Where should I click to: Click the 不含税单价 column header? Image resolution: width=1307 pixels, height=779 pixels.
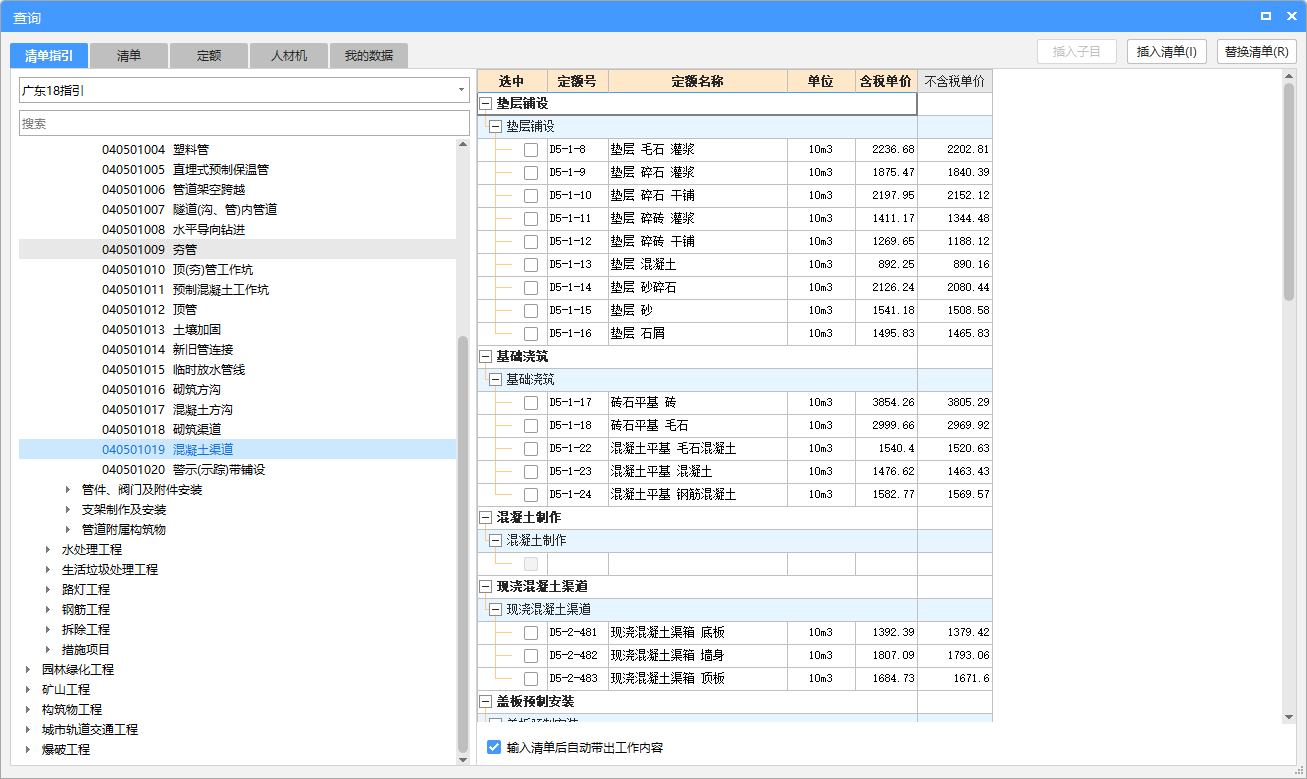[x=954, y=81]
